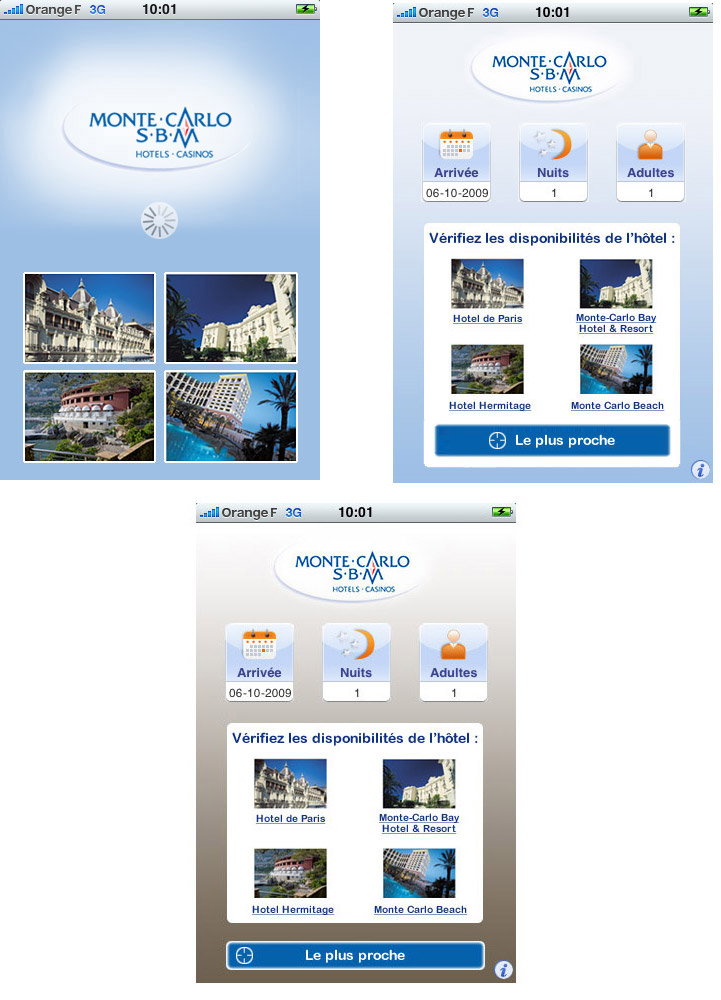This screenshot has height=1000, width=721.
Task: Click Arrivée label on blue screen
Action: (456, 173)
